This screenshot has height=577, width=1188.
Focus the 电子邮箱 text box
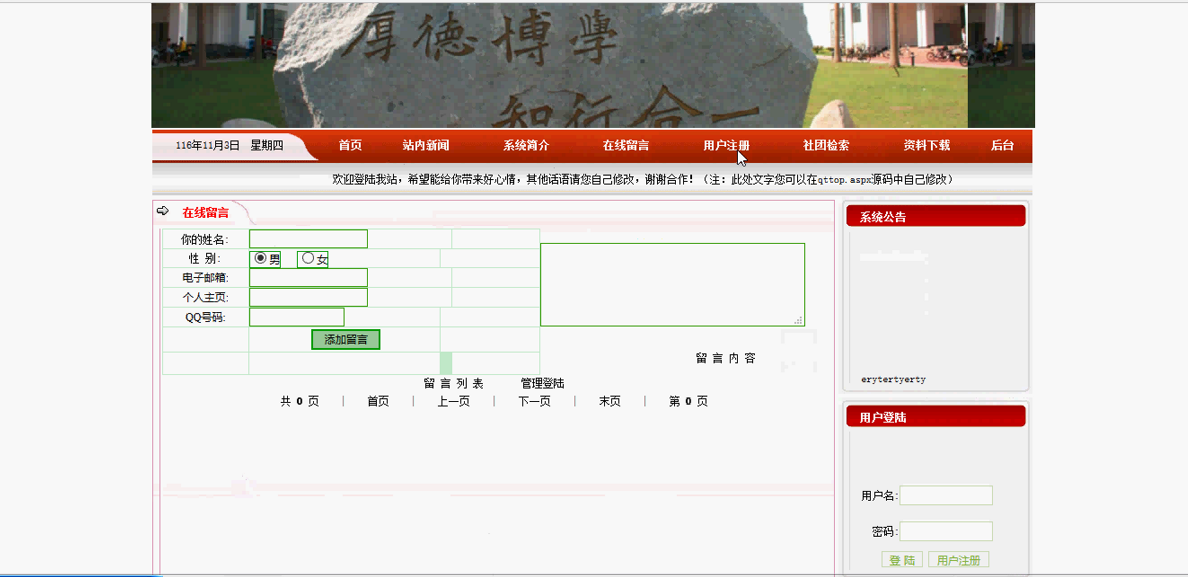coord(308,278)
